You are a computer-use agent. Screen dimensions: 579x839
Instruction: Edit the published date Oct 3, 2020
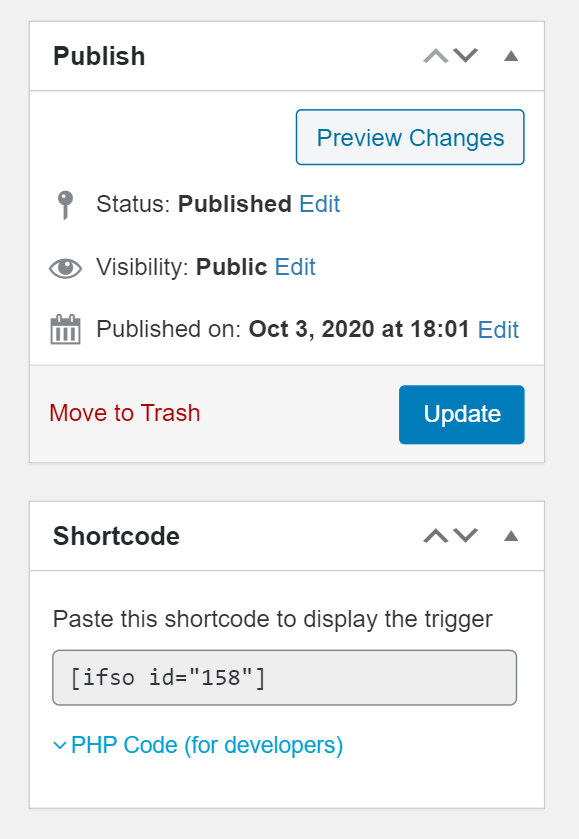(498, 330)
